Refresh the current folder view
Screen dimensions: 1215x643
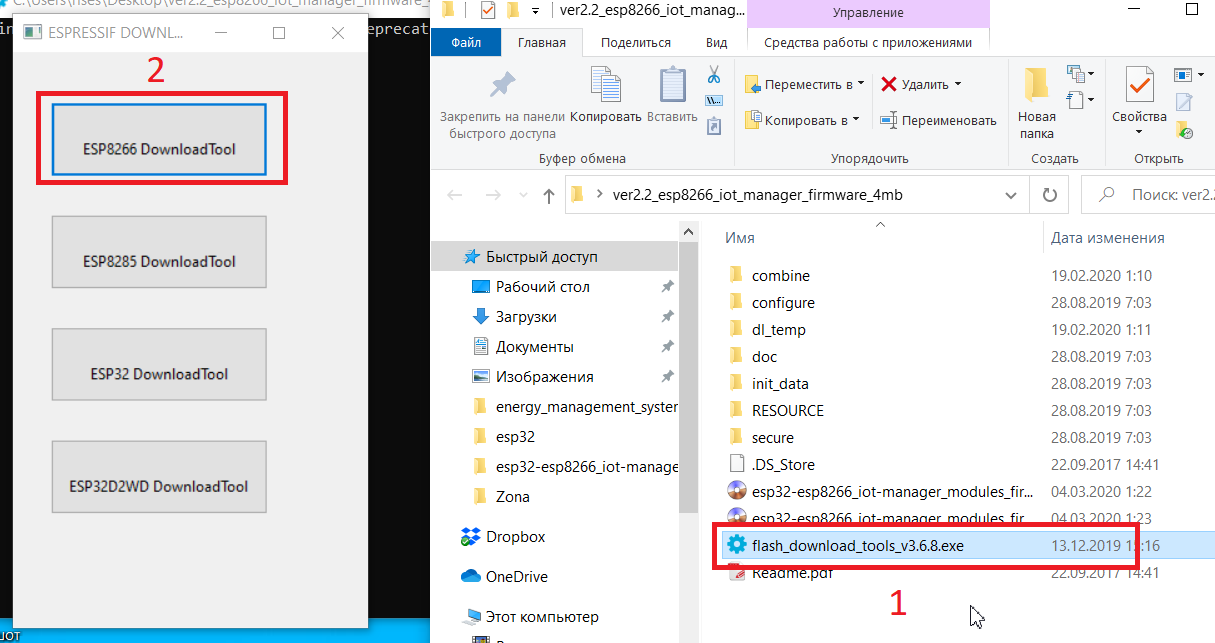tap(1048, 195)
